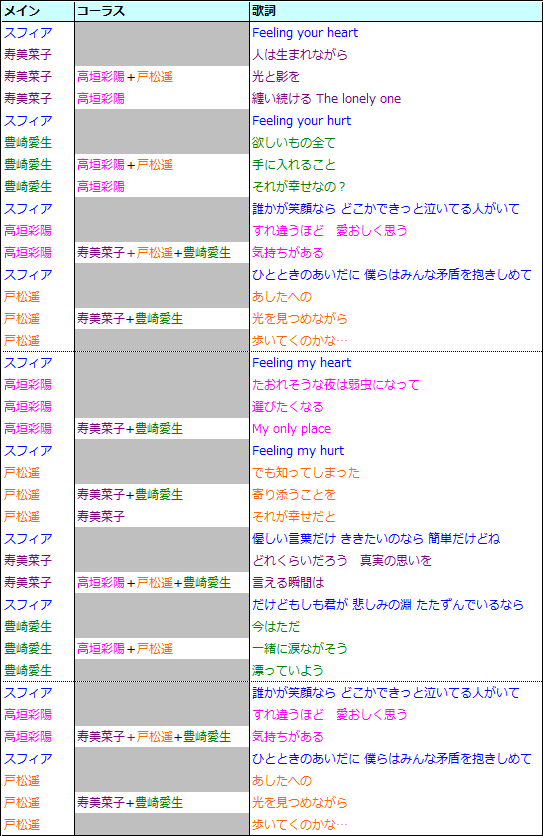This screenshot has width=543, height=836.
Task: Select the lyric '言える瞬間は'
Action: tap(288, 583)
